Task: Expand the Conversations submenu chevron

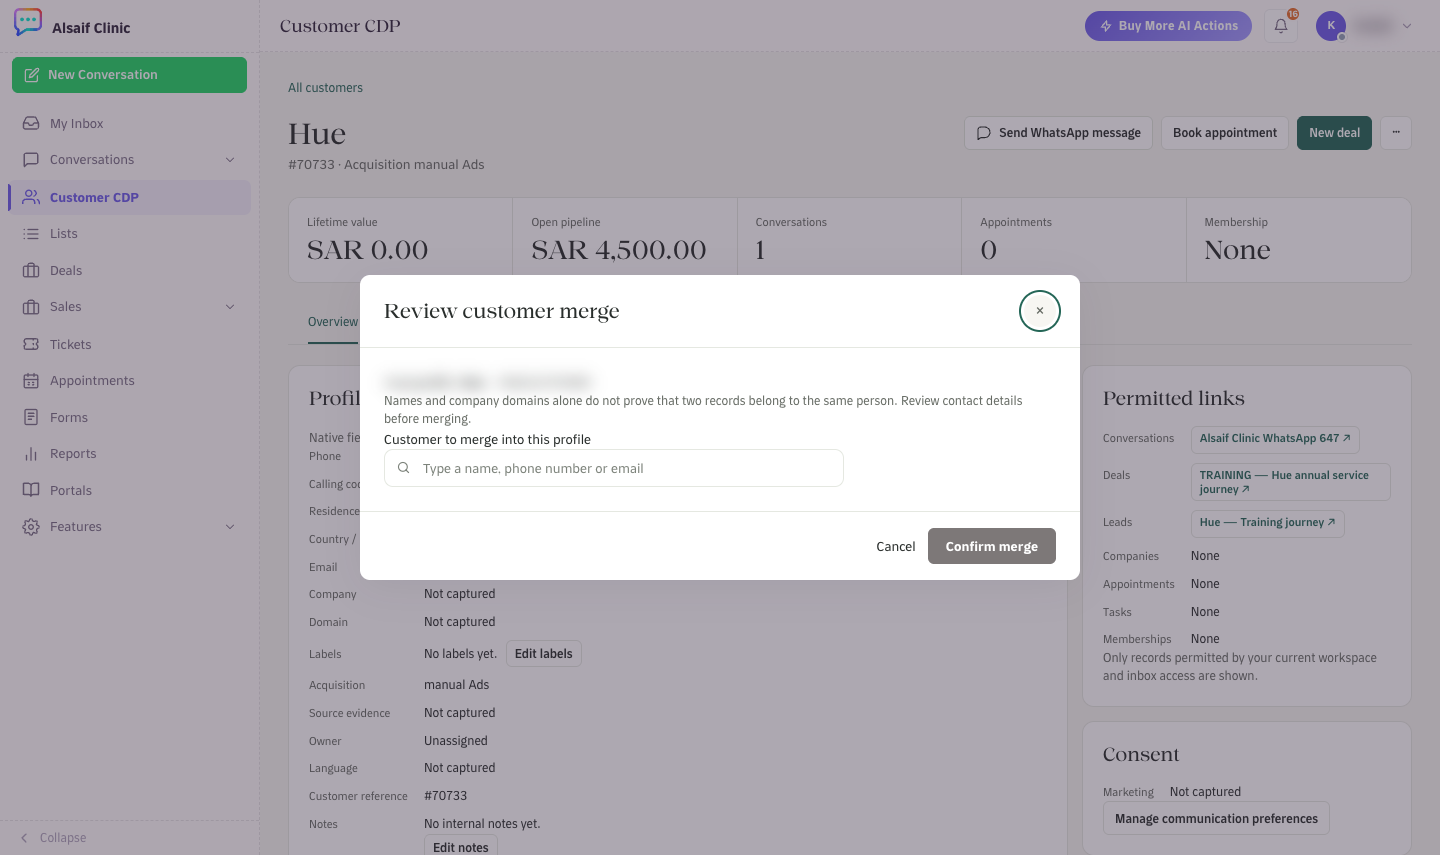Action: [x=230, y=160]
